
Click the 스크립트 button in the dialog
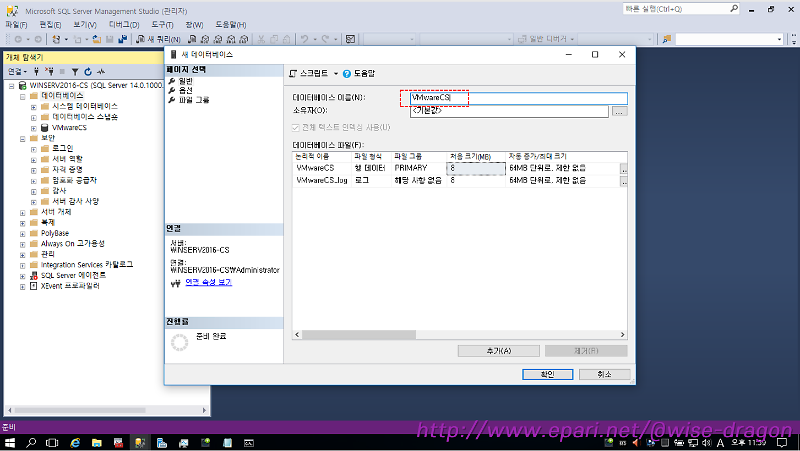pyautogui.click(x=309, y=73)
